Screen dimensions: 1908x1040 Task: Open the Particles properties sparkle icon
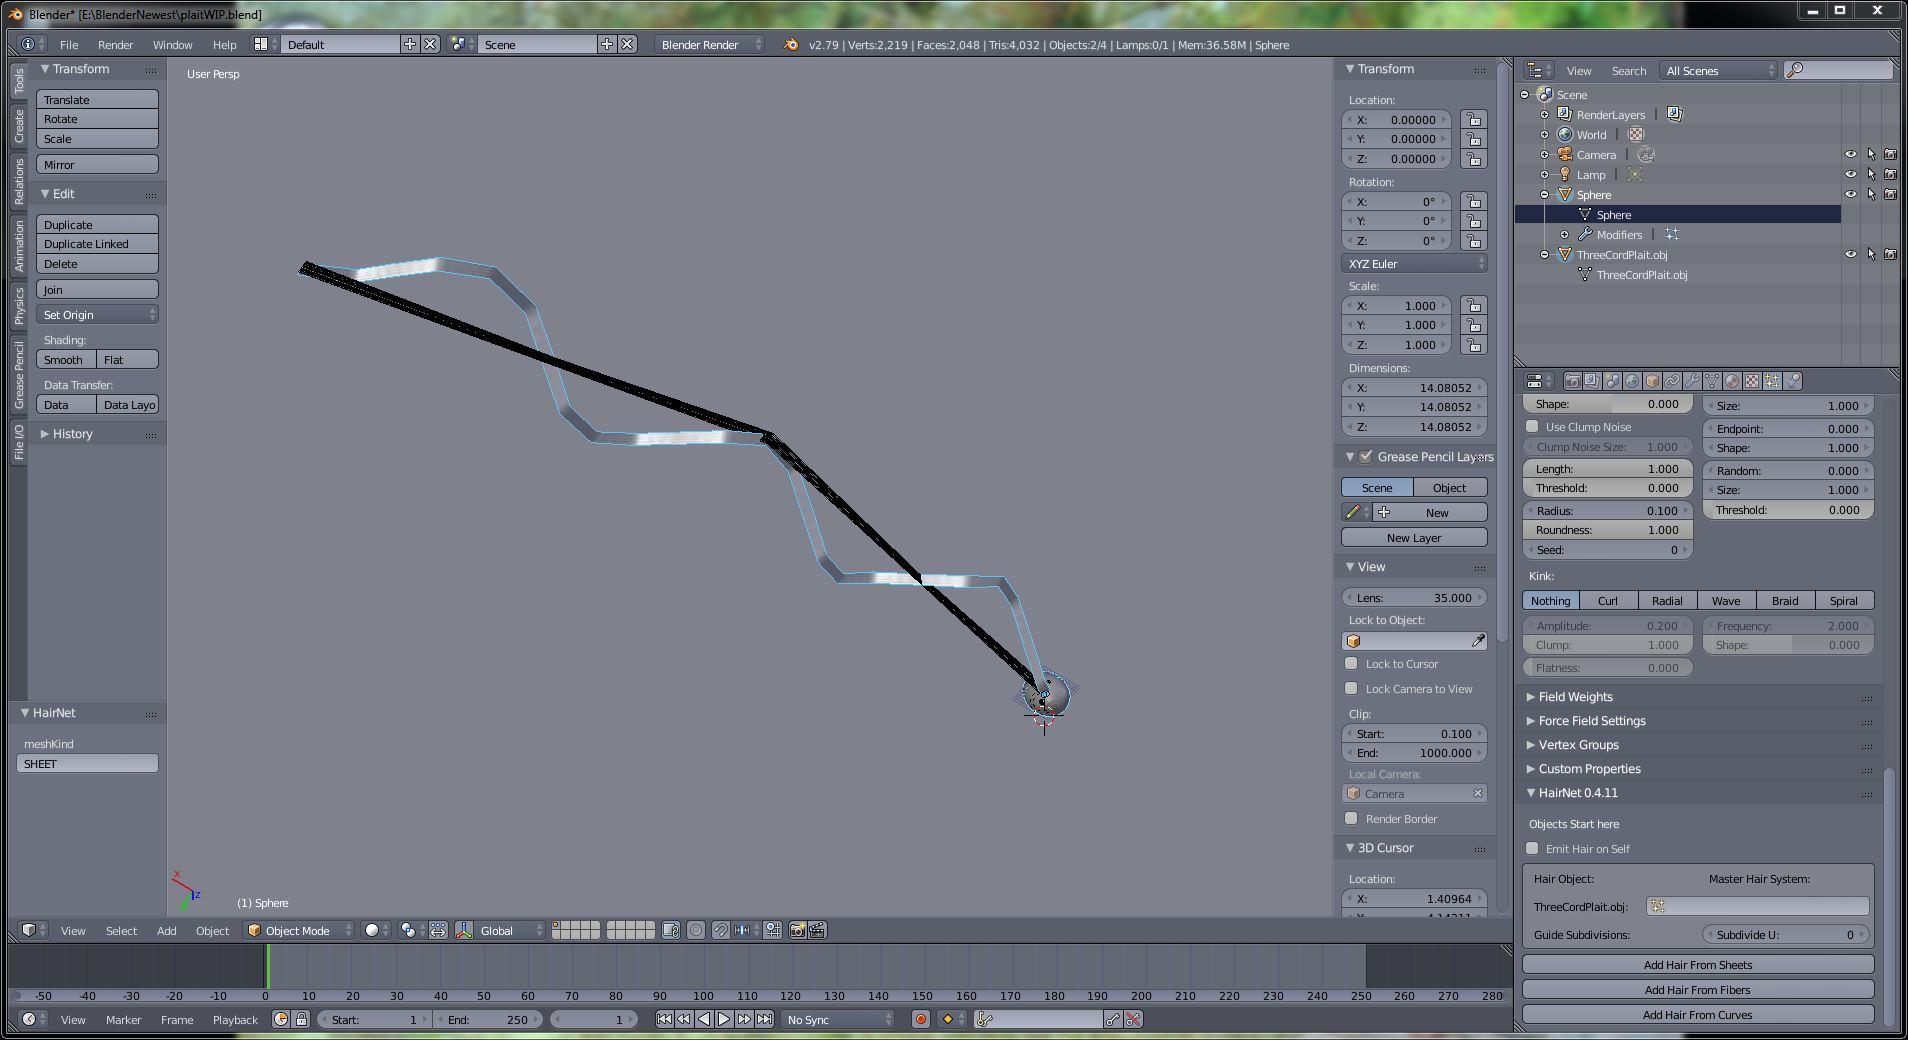click(x=1772, y=381)
